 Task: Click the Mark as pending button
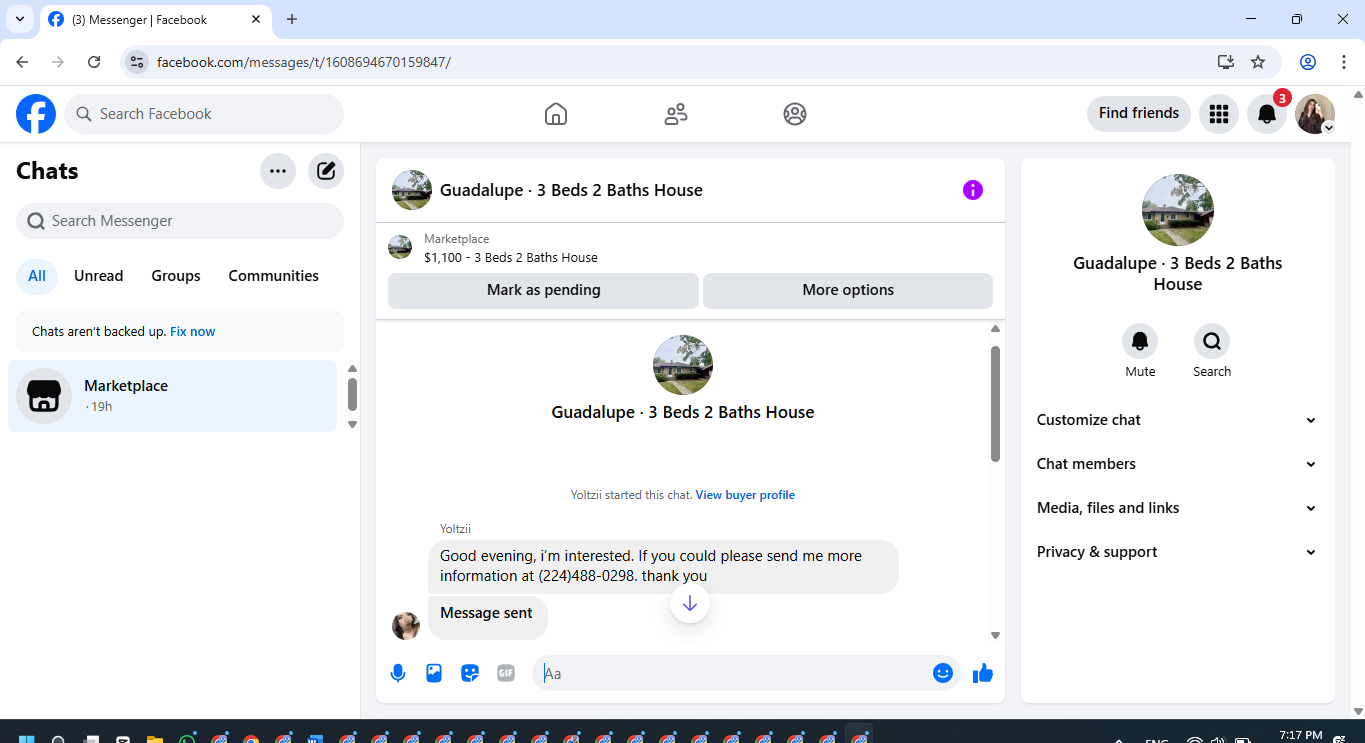pyautogui.click(x=543, y=290)
